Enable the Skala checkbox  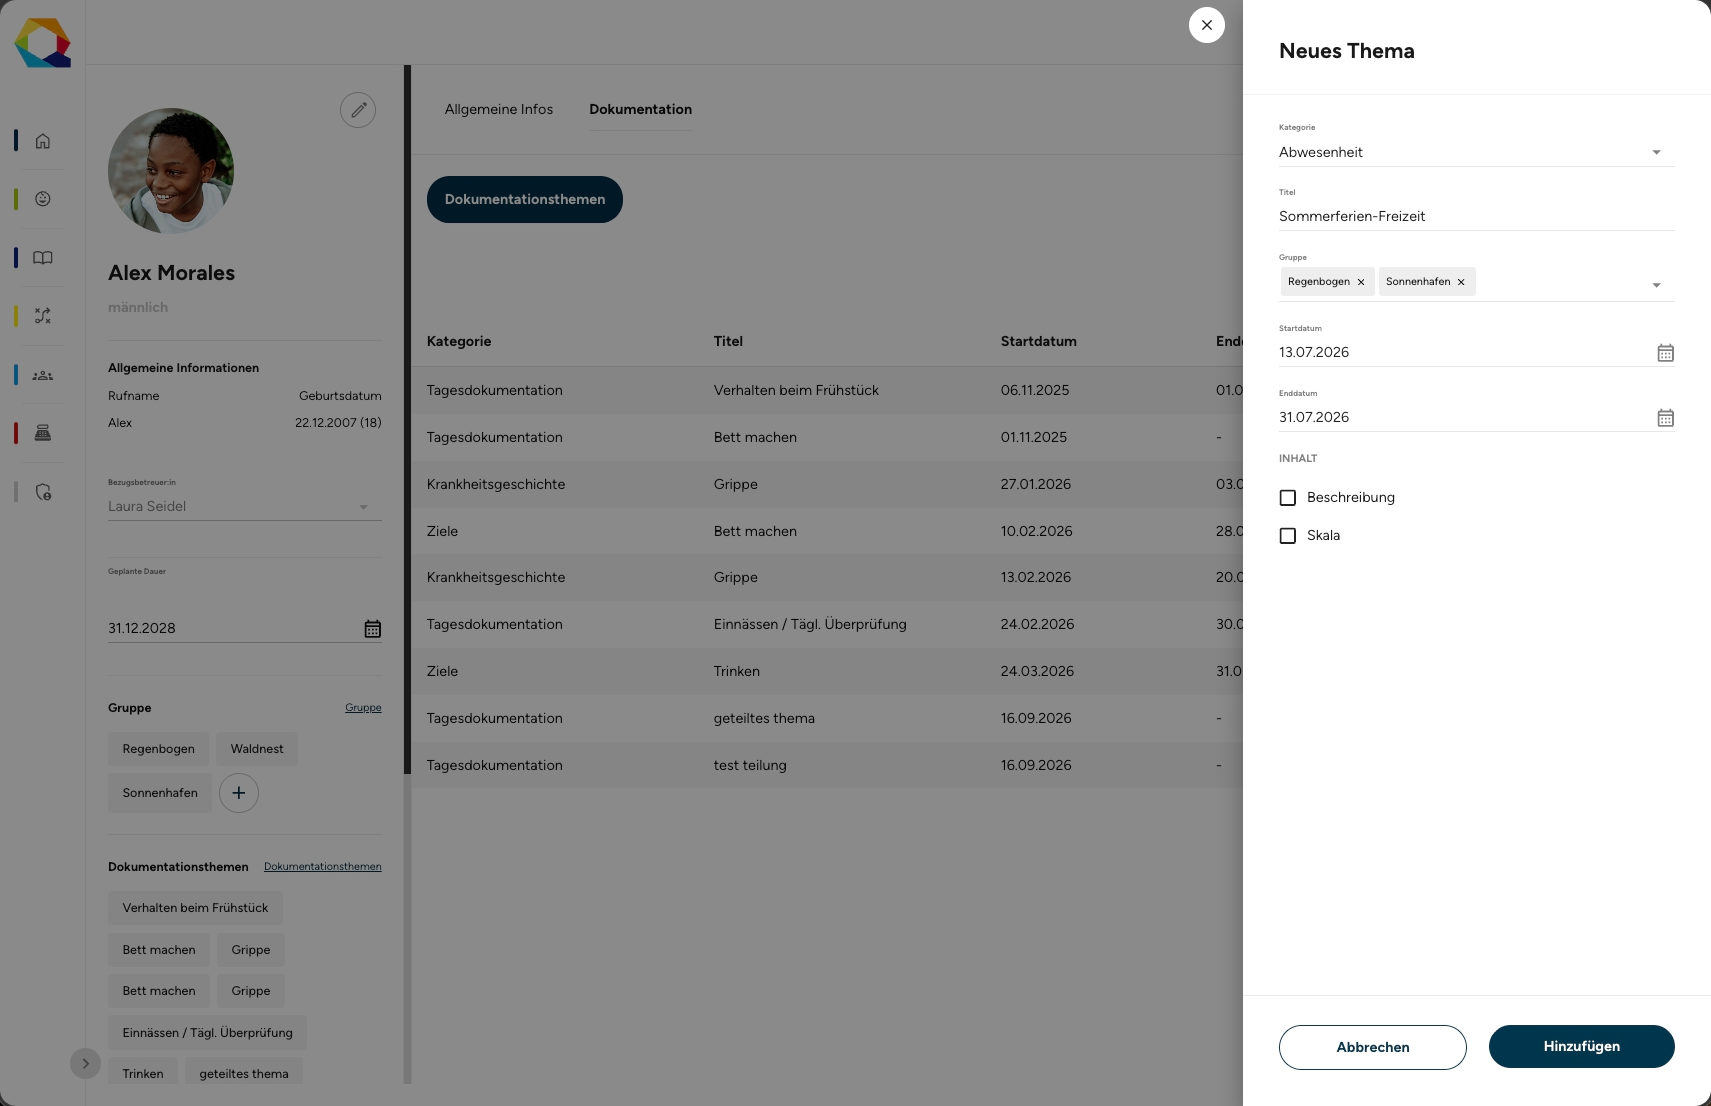[x=1288, y=536]
